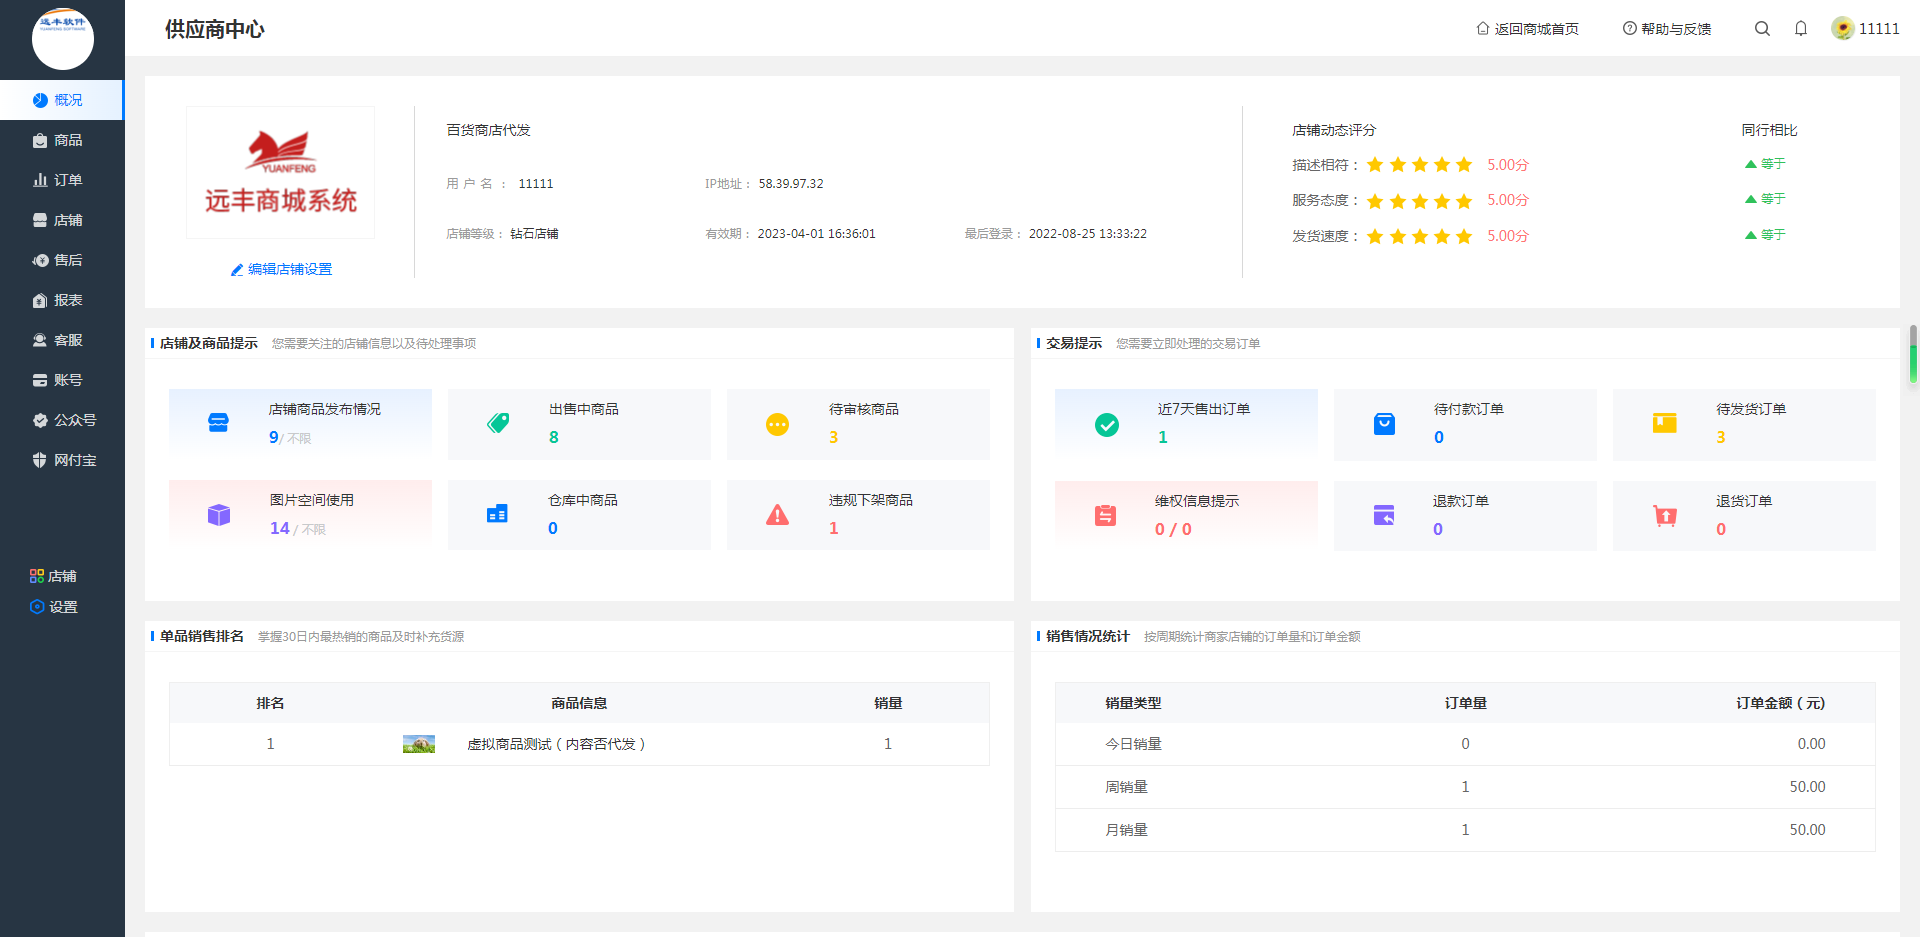Screen dimensions: 1920x937
Task: Open the 报表 sidebar menu
Action: coord(61,300)
